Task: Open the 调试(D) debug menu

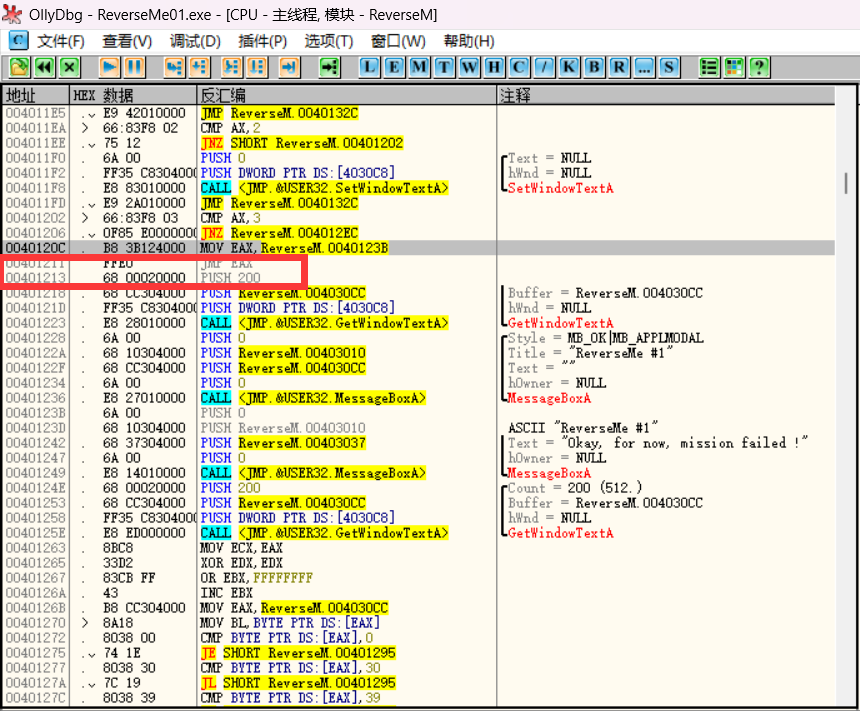Action: click(x=195, y=41)
